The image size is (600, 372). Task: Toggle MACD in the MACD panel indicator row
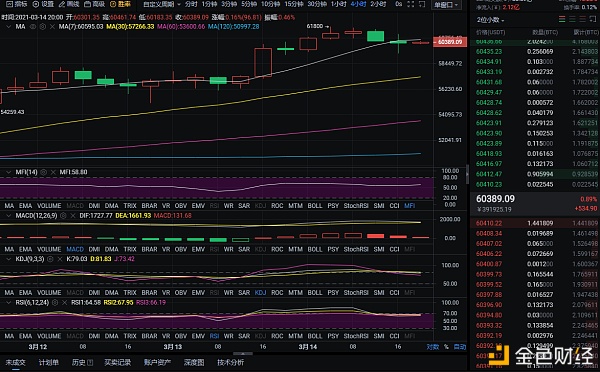[x=75, y=249]
